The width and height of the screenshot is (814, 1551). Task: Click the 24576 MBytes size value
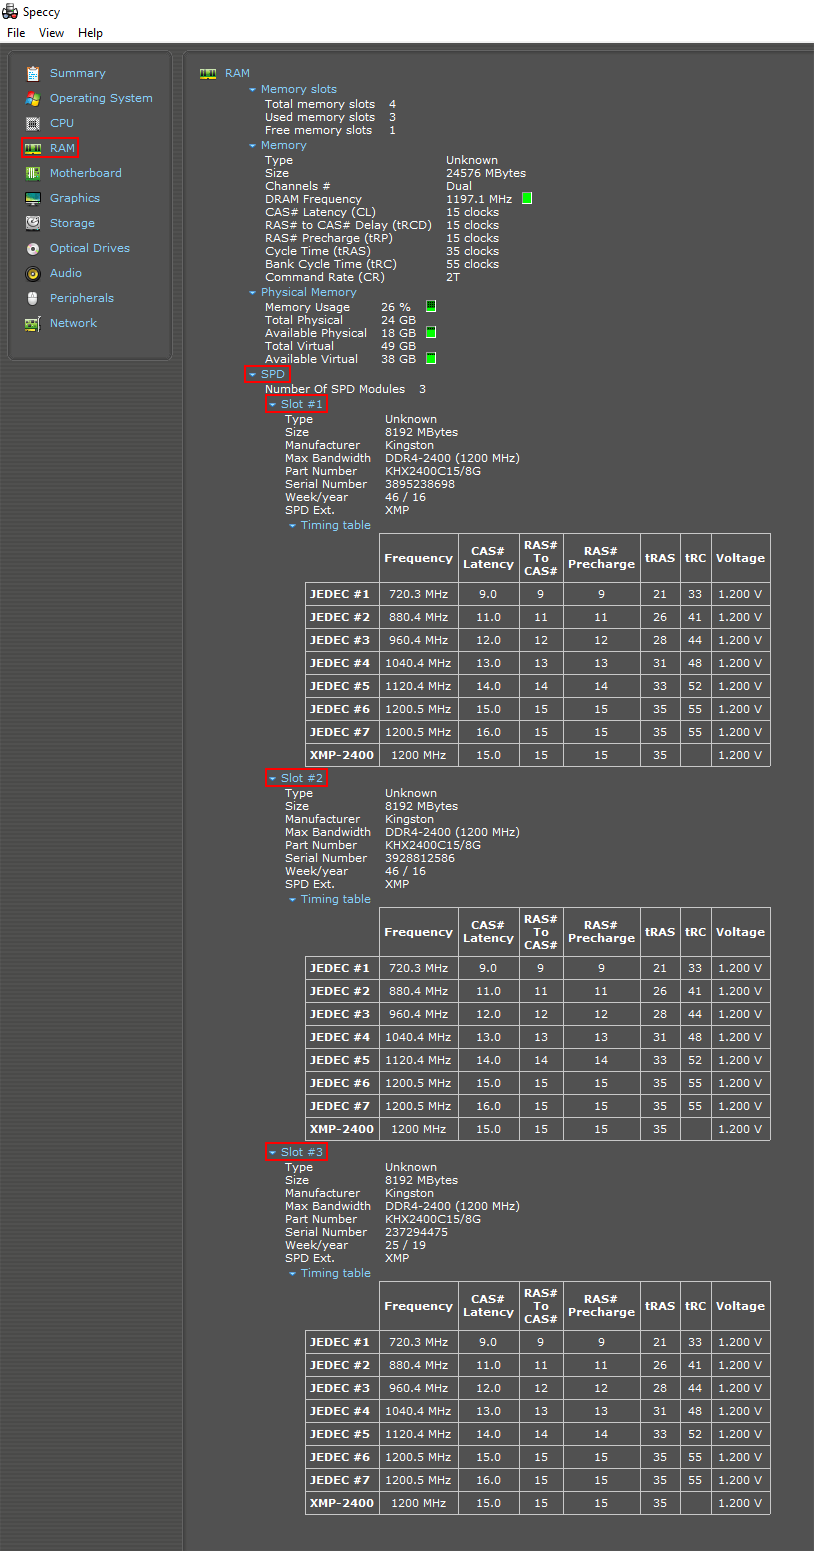pyautogui.click(x=486, y=173)
